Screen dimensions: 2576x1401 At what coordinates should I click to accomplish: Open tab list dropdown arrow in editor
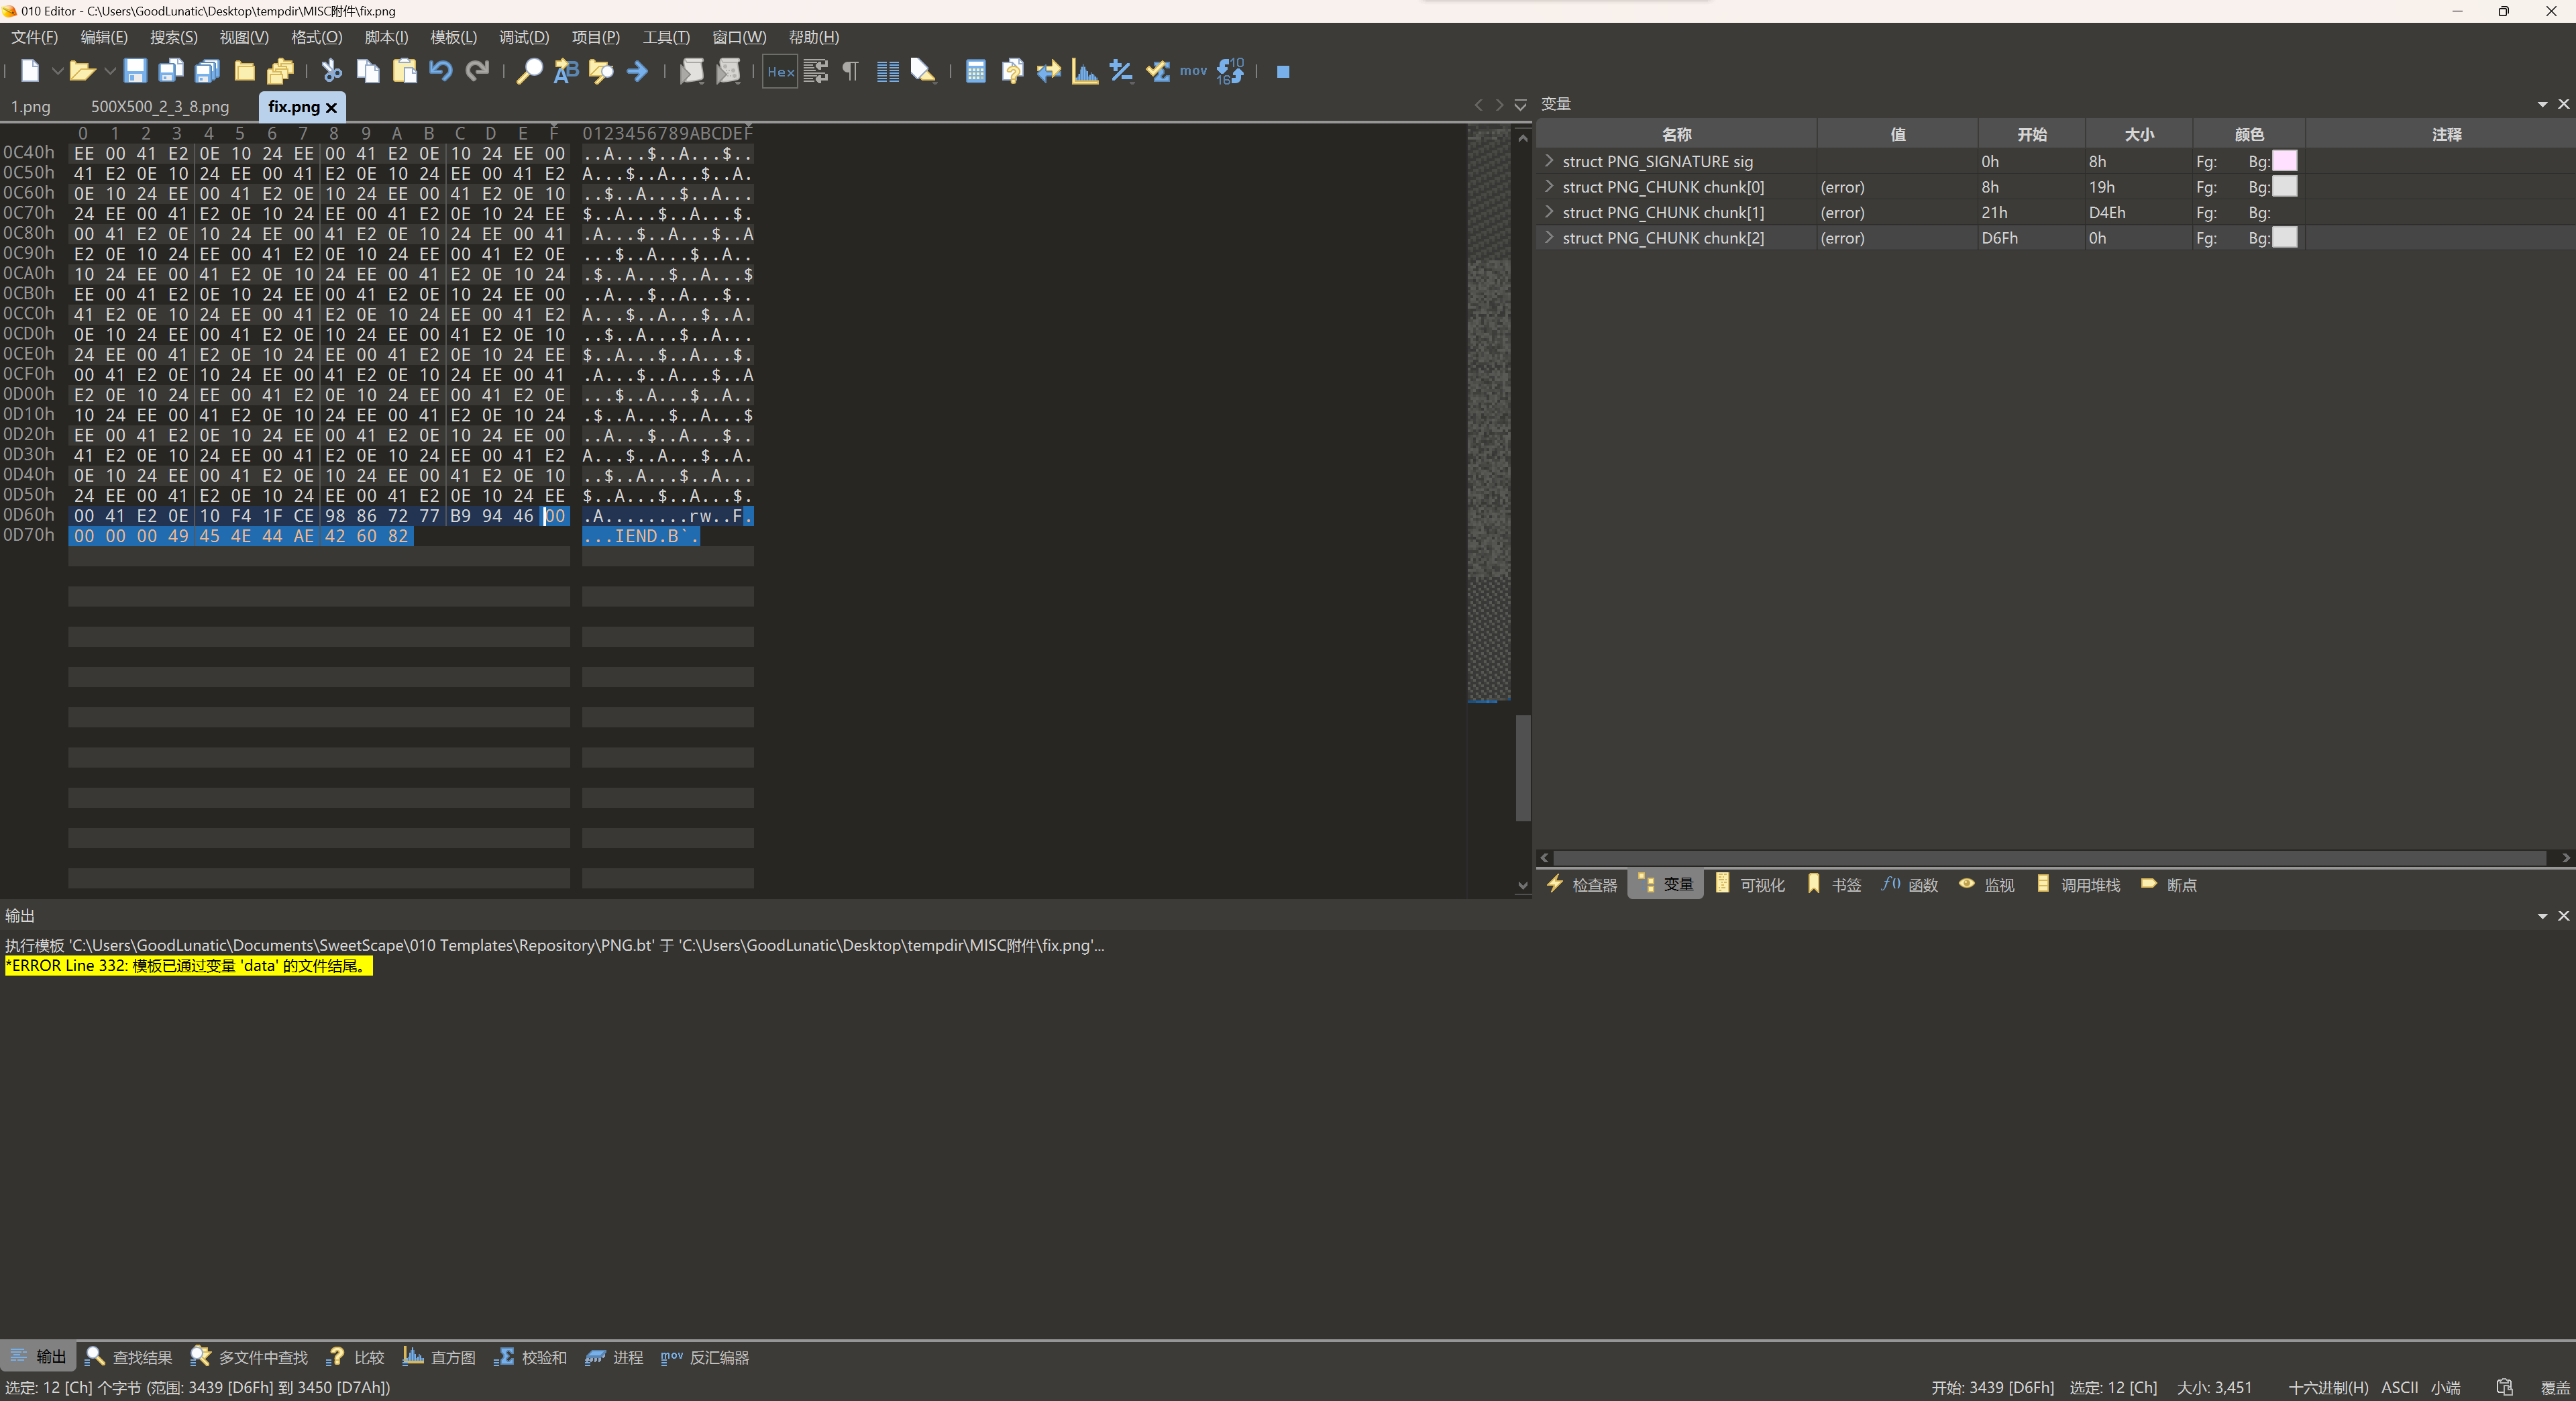(1520, 105)
